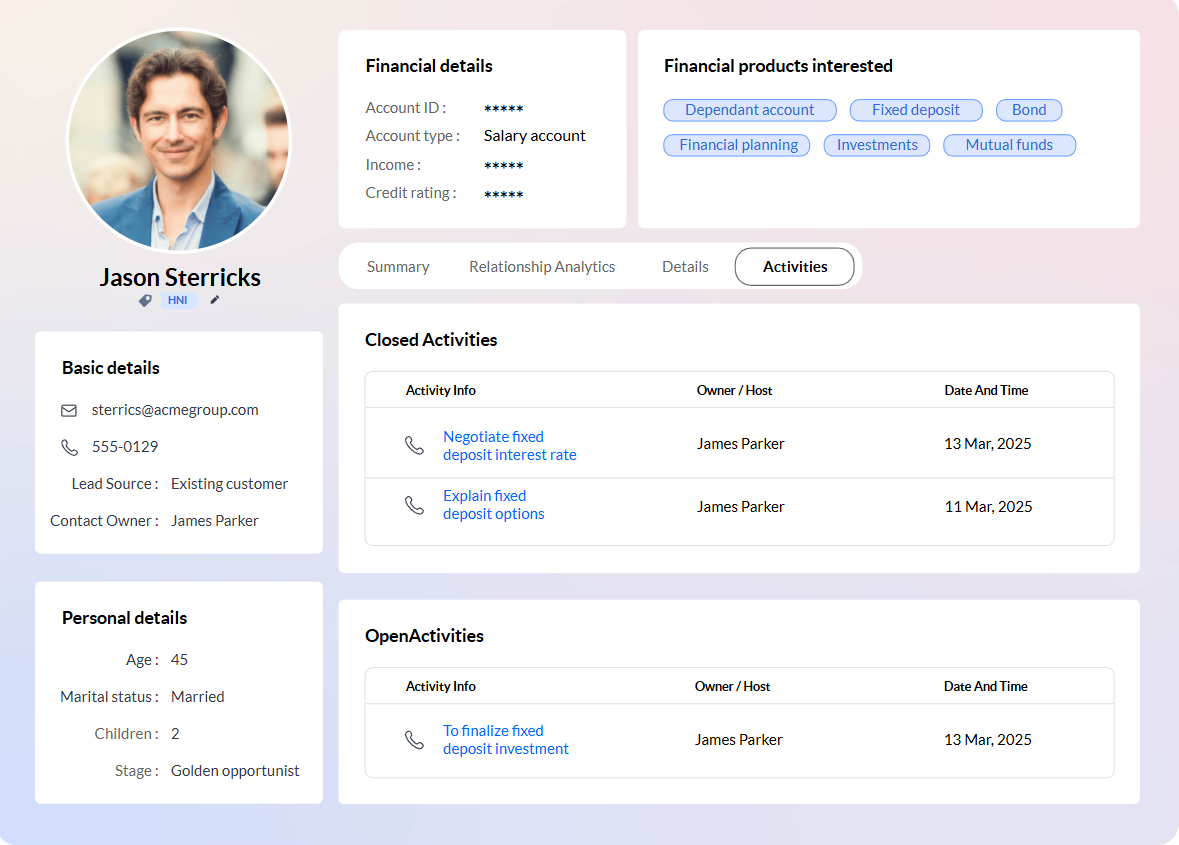Open the Negotiate fixed deposit interest rate activity

pos(509,445)
